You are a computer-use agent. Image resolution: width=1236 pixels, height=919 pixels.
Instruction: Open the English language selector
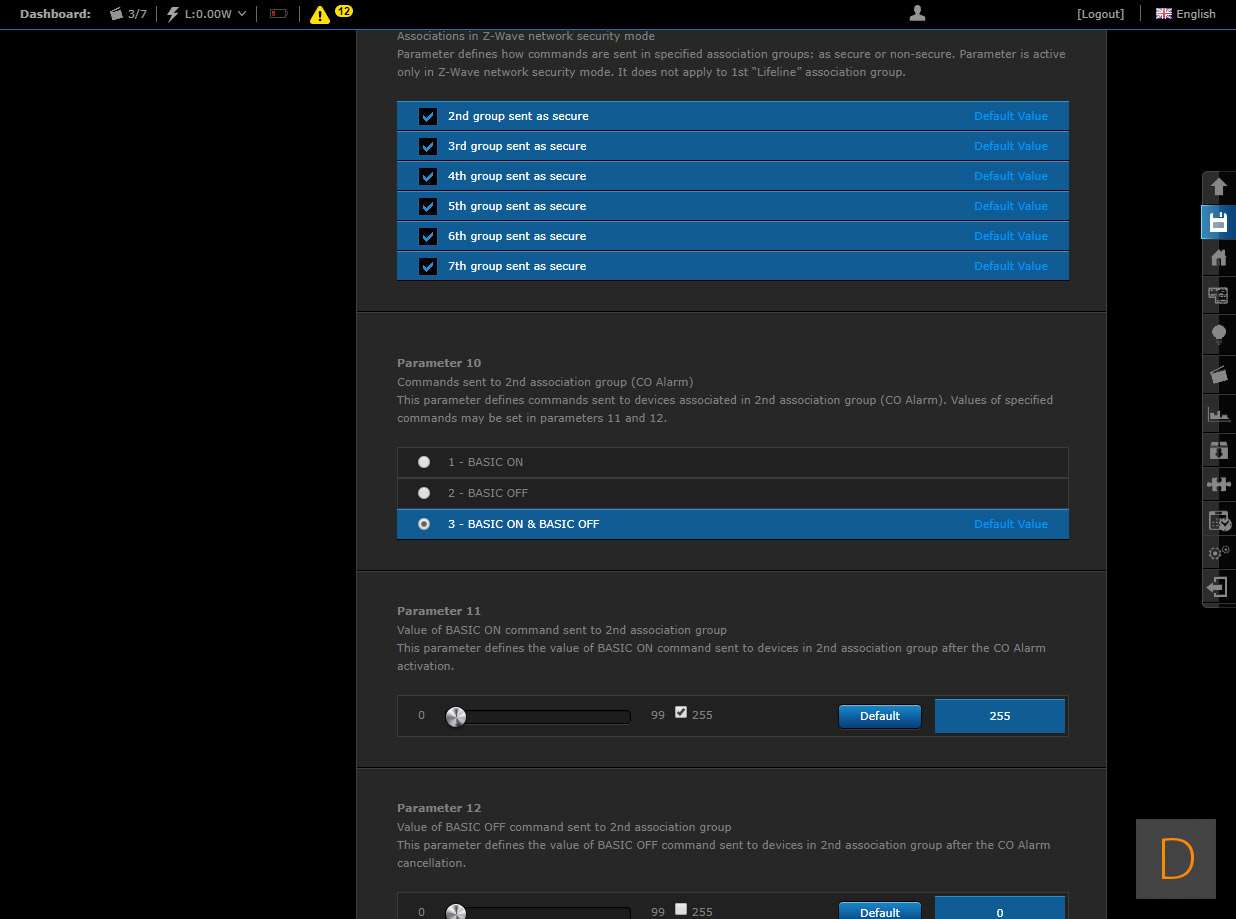point(1186,14)
